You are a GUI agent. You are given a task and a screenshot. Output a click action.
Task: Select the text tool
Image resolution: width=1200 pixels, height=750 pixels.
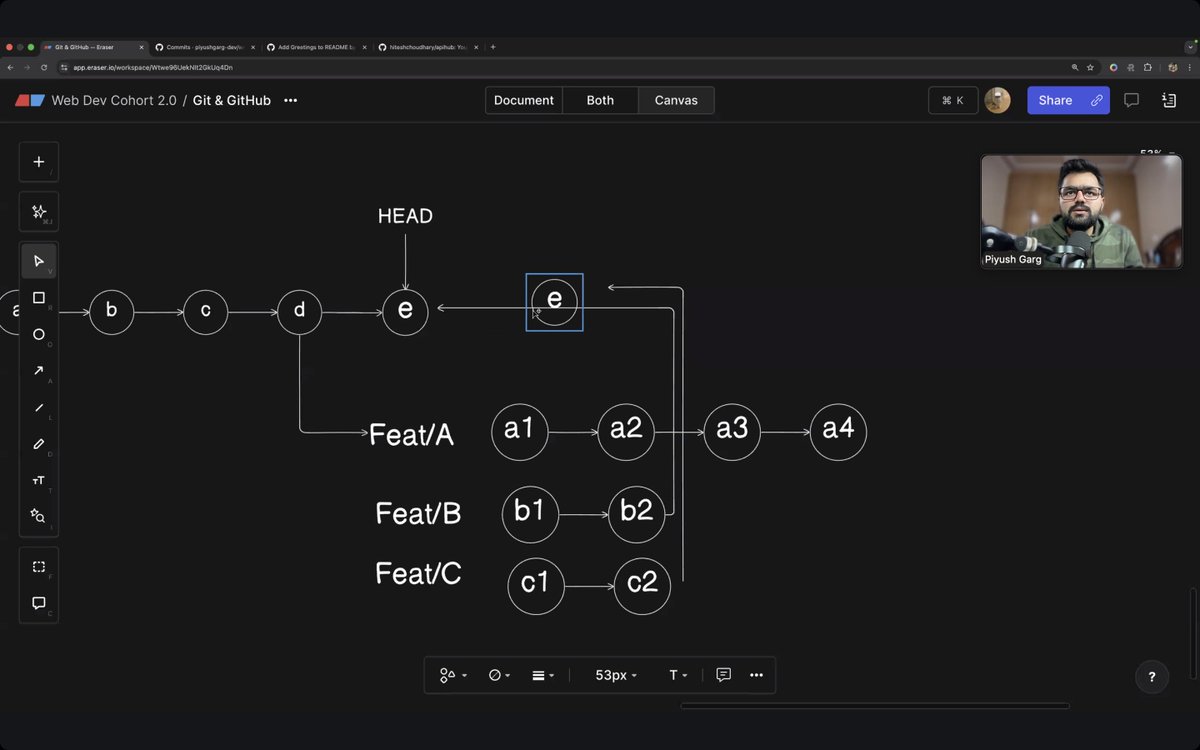(x=39, y=480)
